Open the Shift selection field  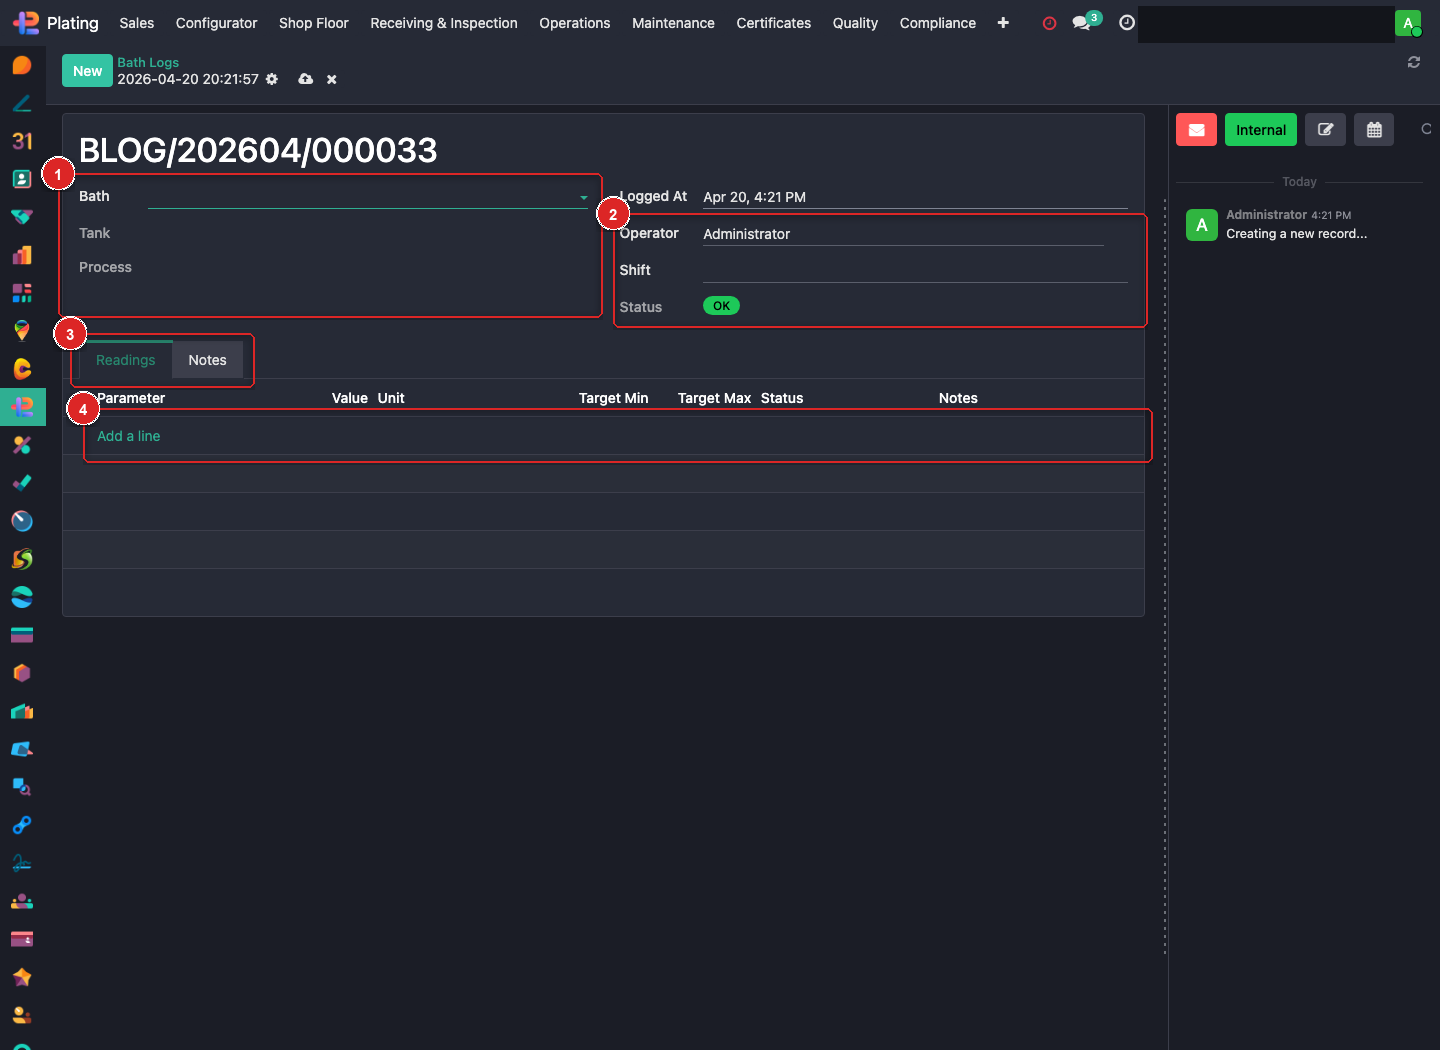point(914,270)
